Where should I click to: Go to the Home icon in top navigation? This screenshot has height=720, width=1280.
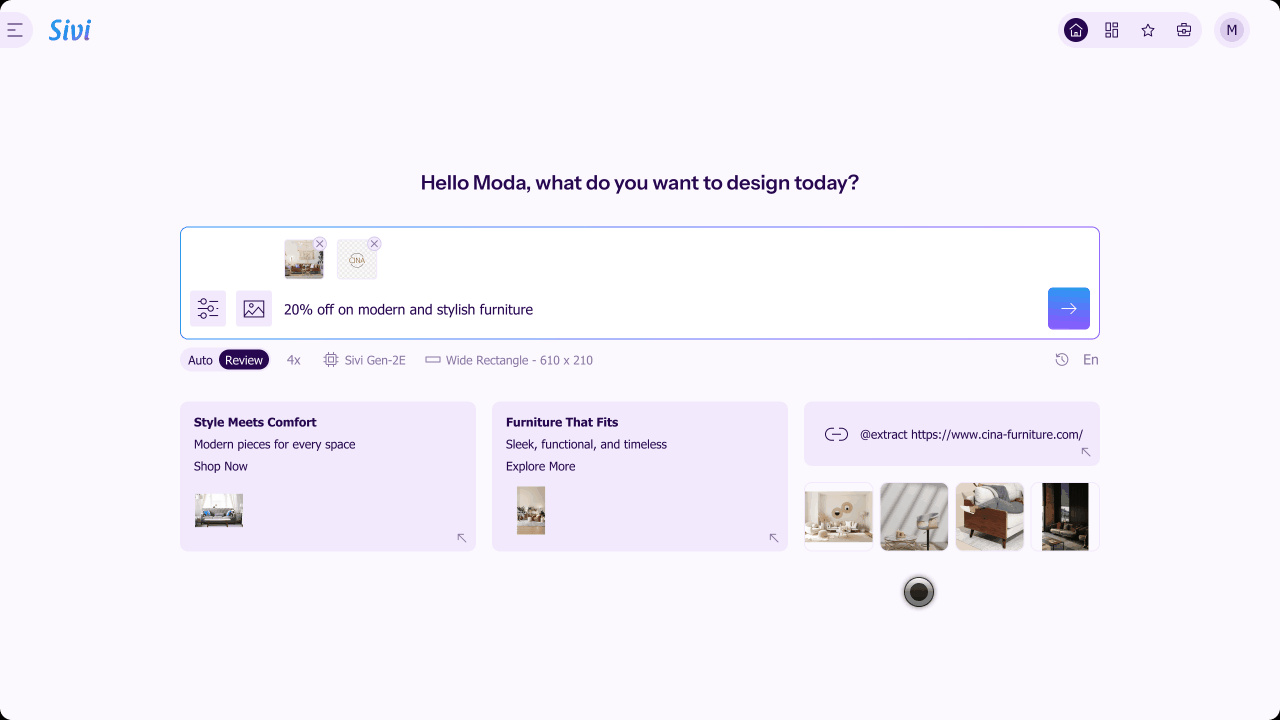[1076, 30]
